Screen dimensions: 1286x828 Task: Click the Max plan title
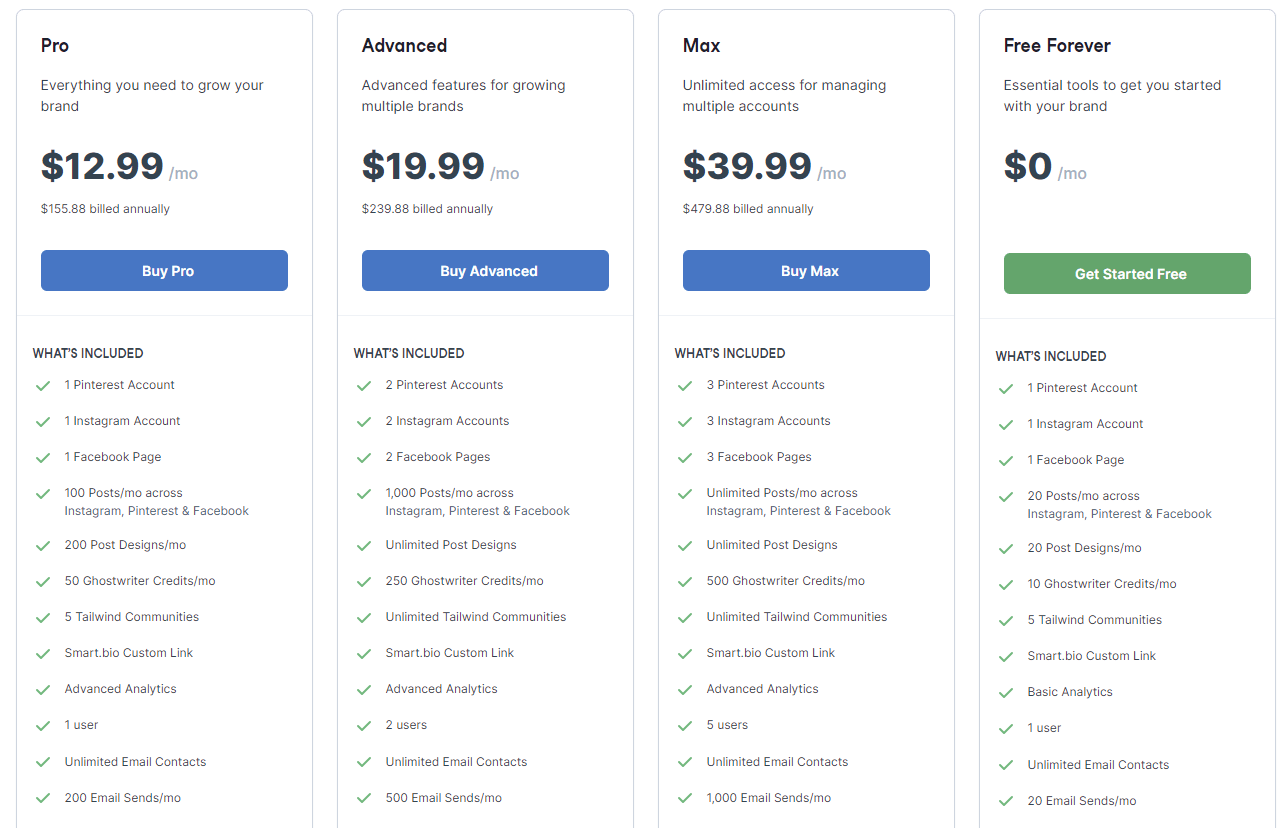[701, 46]
